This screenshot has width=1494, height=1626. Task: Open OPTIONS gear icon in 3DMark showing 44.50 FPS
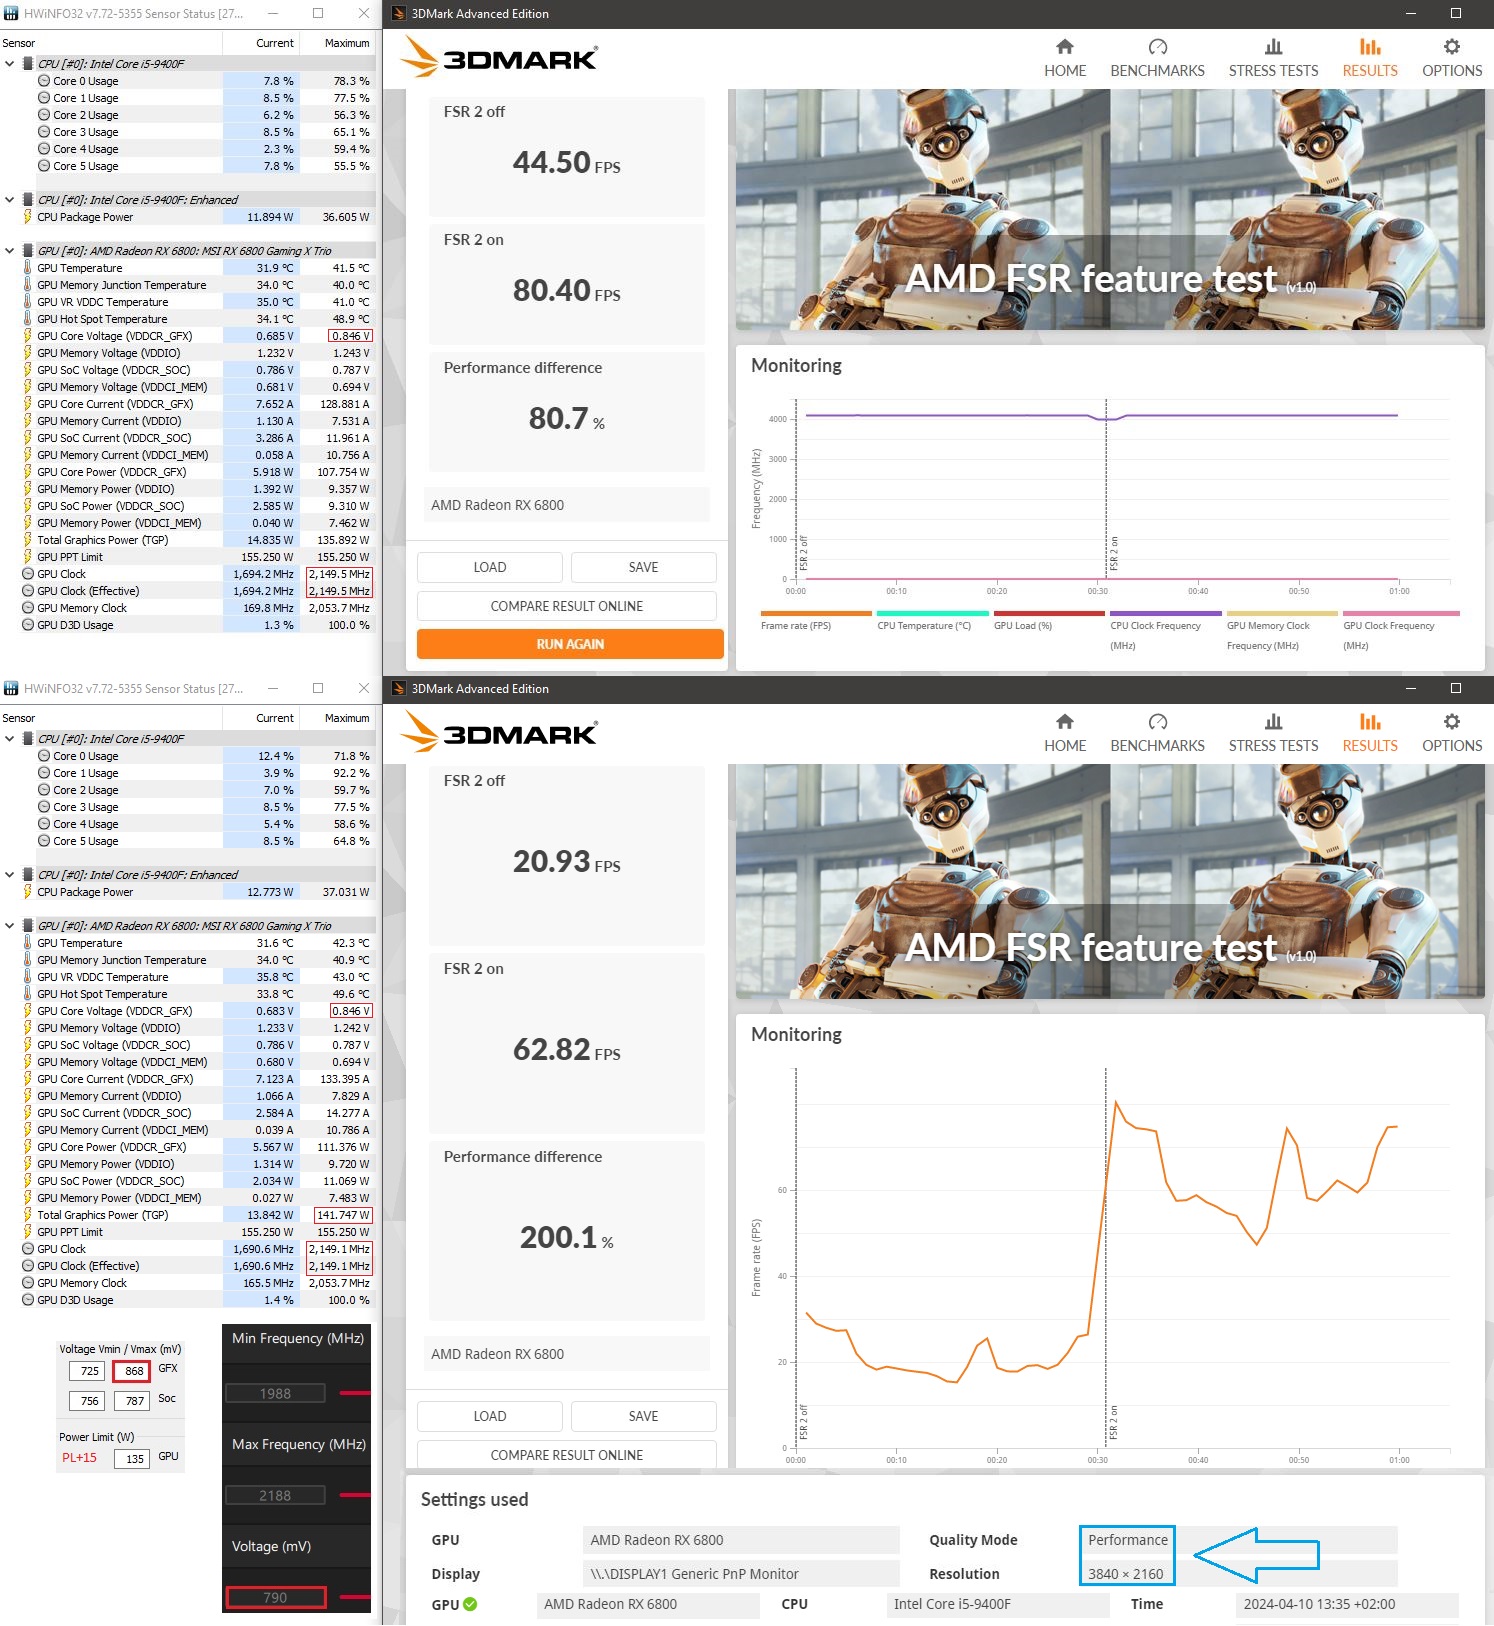click(1452, 47)
